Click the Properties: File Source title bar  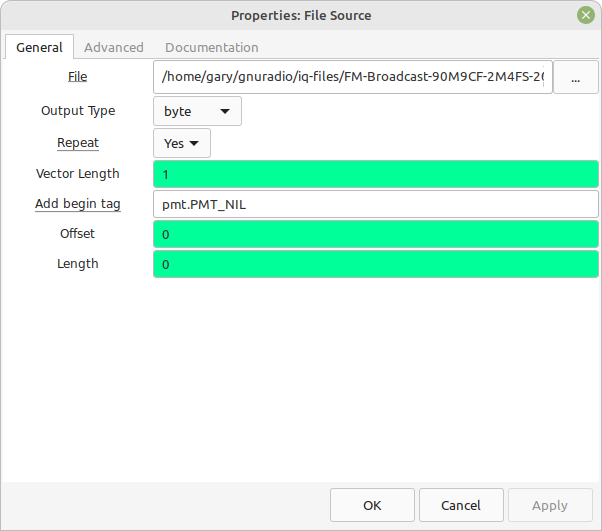pos(301,15)
